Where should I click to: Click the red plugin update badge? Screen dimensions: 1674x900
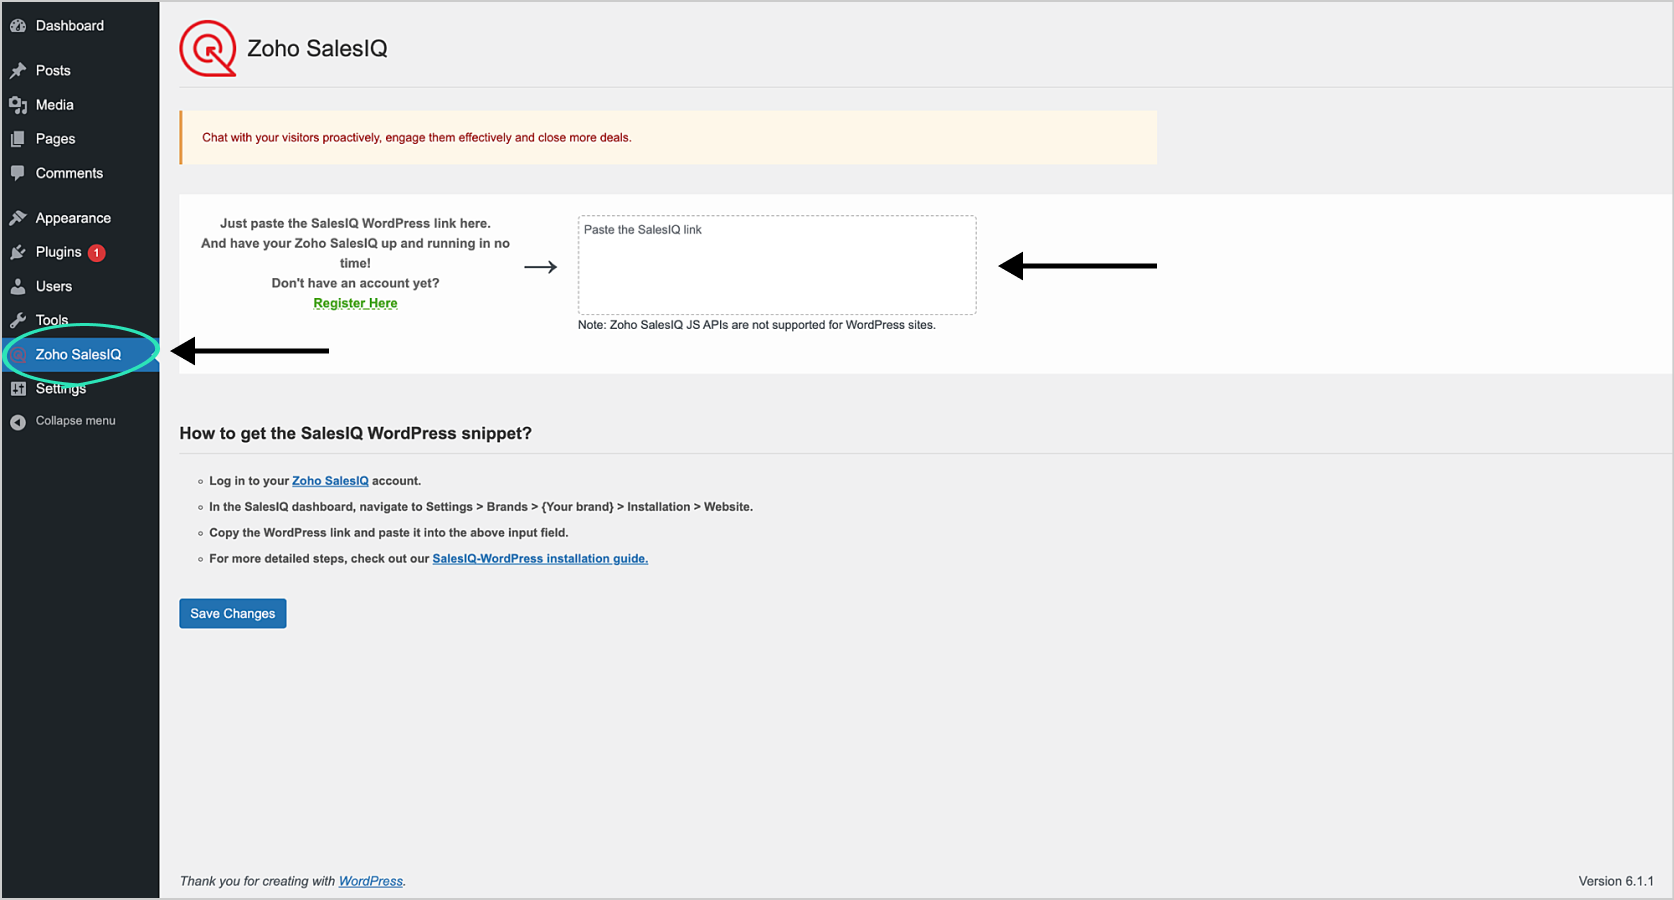click(x=97, y=253)
